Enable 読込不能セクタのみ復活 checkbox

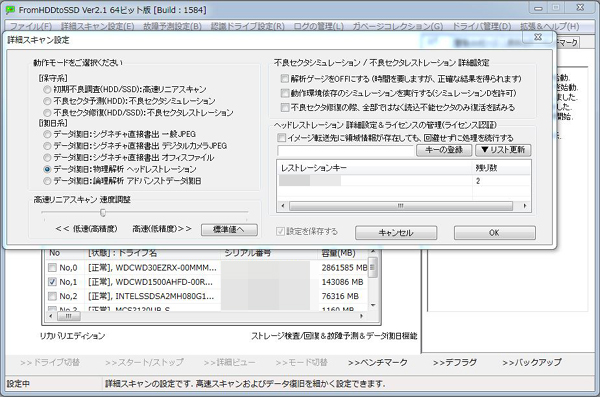click(284, 107)
